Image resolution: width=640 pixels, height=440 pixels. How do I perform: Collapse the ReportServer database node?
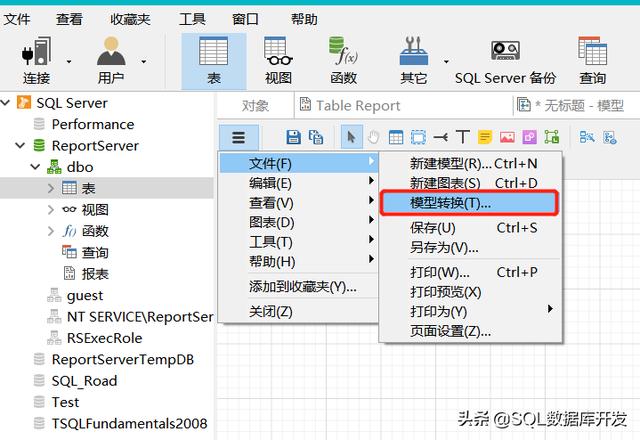pyautogui.click(x=20, y=145)
